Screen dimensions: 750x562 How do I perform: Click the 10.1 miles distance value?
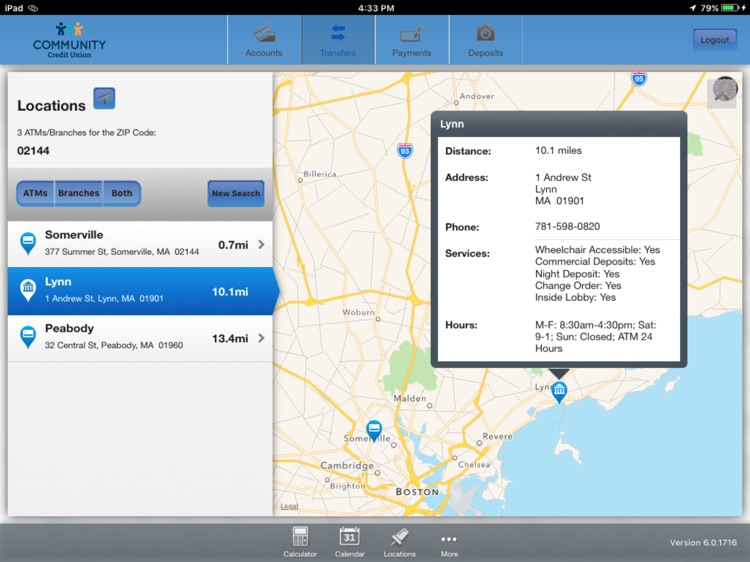(x=558, y=151)
